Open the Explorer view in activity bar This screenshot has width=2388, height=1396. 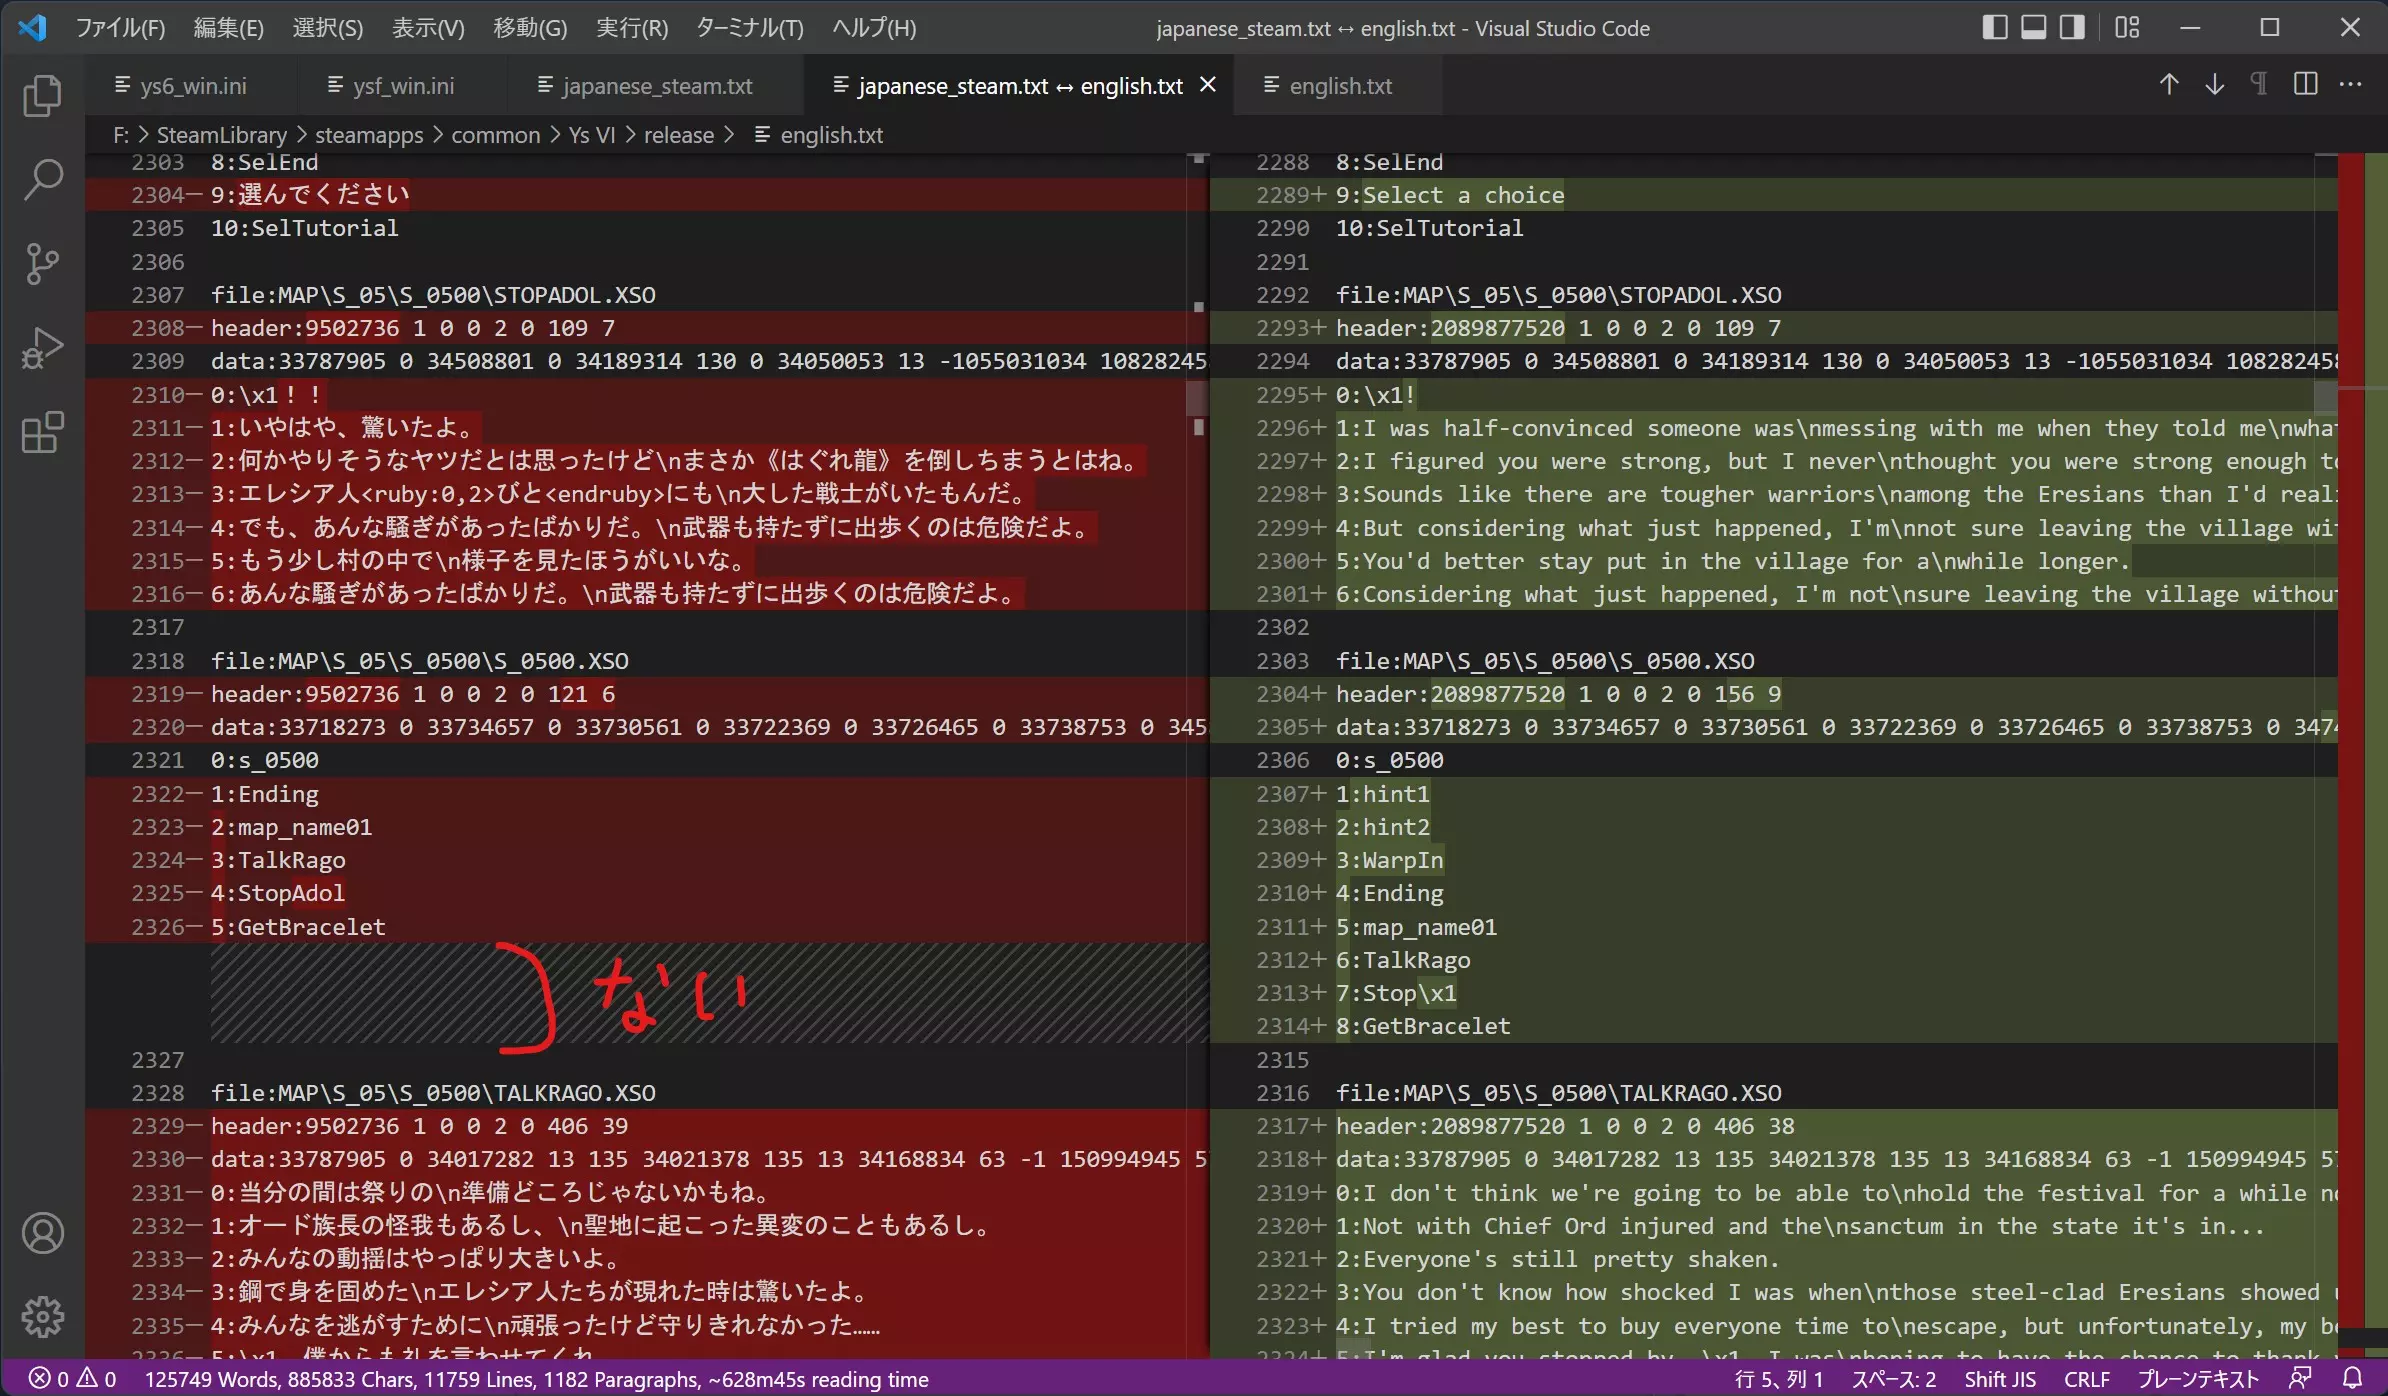coord(42,96)
